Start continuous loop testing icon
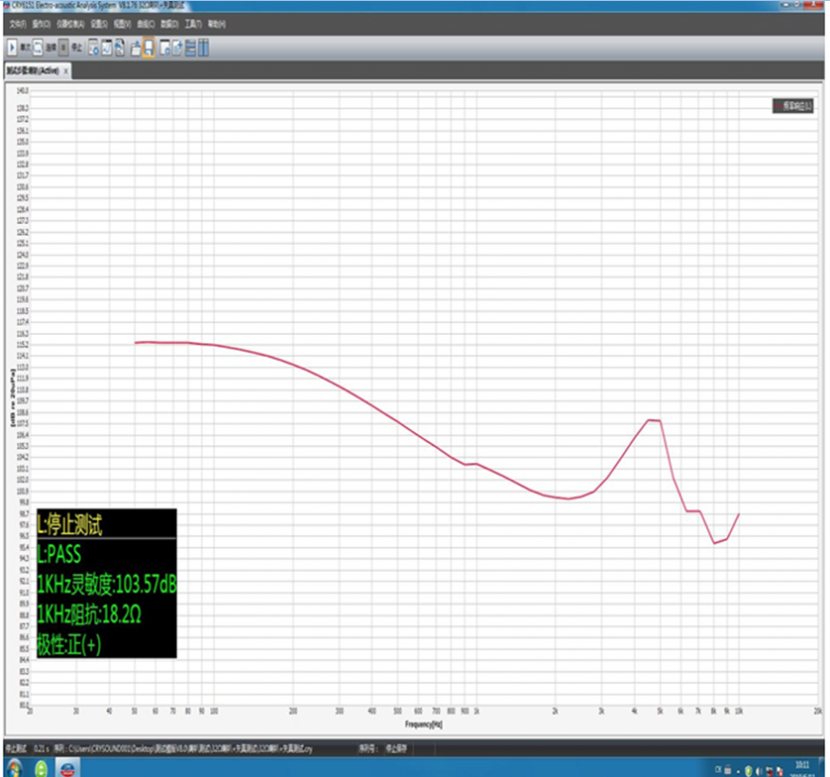The image size is (830, 777). (x=38, y=48)
